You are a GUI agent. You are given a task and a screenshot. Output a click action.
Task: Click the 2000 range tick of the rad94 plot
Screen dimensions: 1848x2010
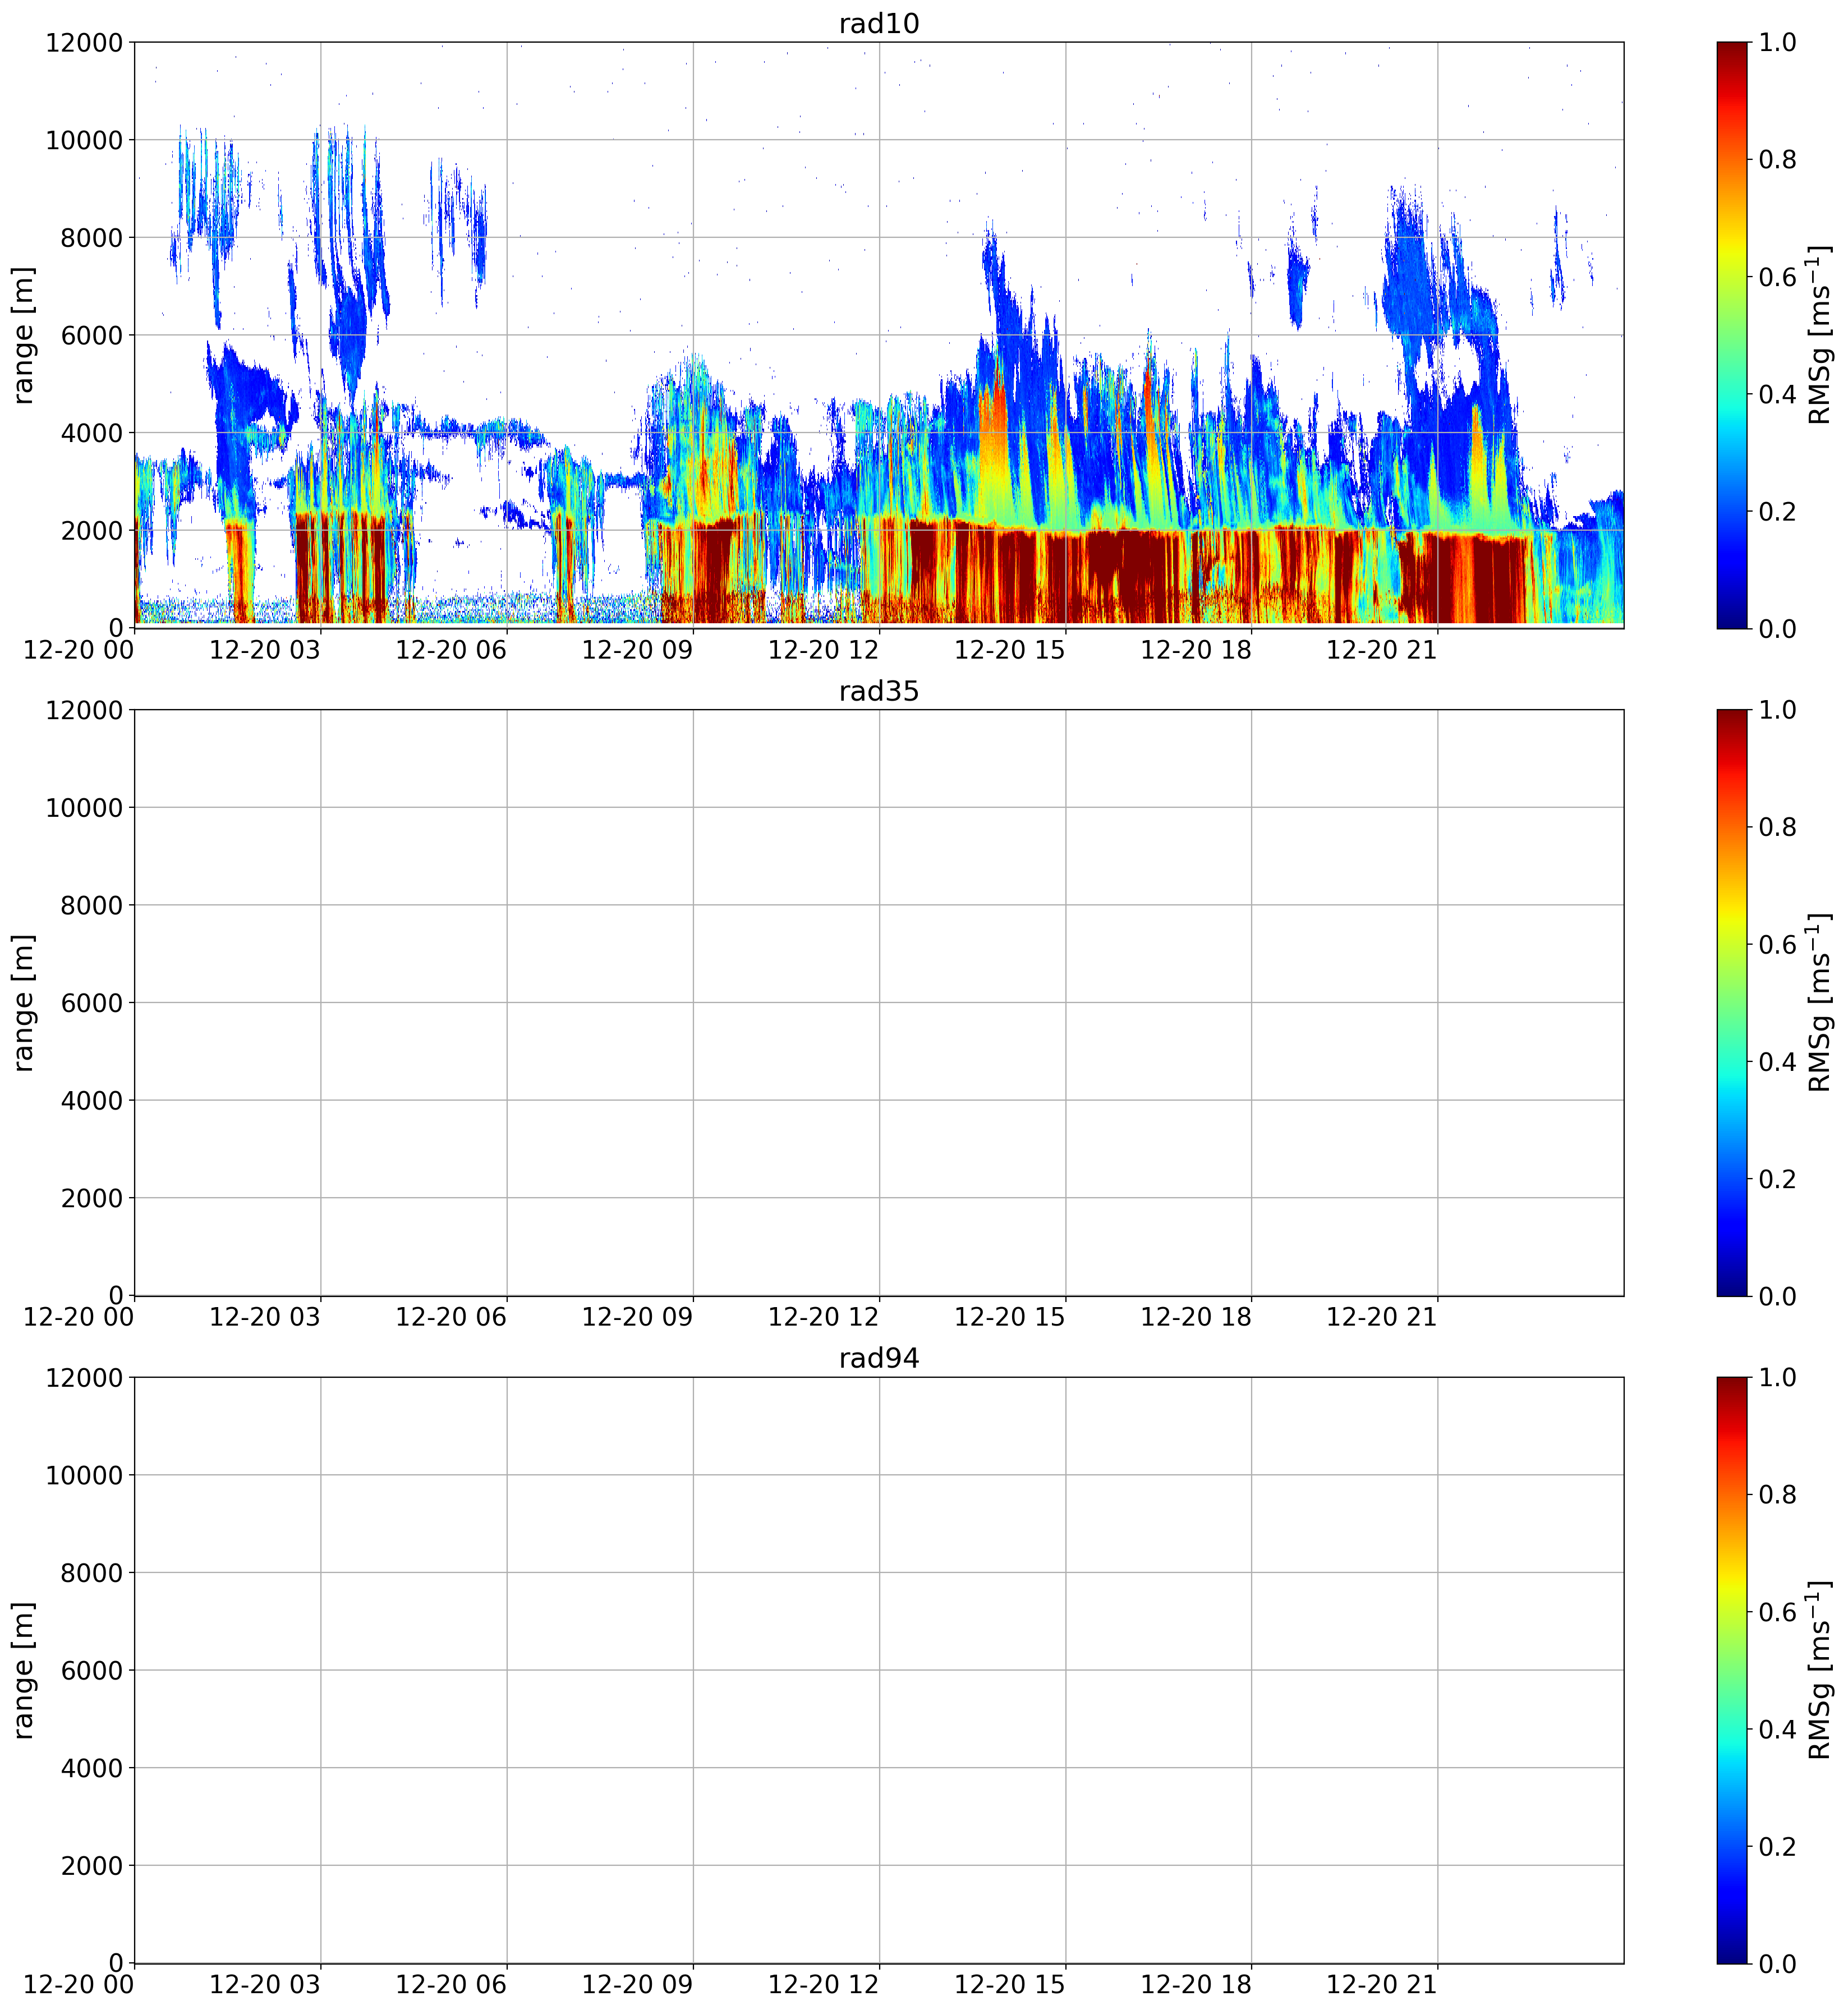[91, 1865]
